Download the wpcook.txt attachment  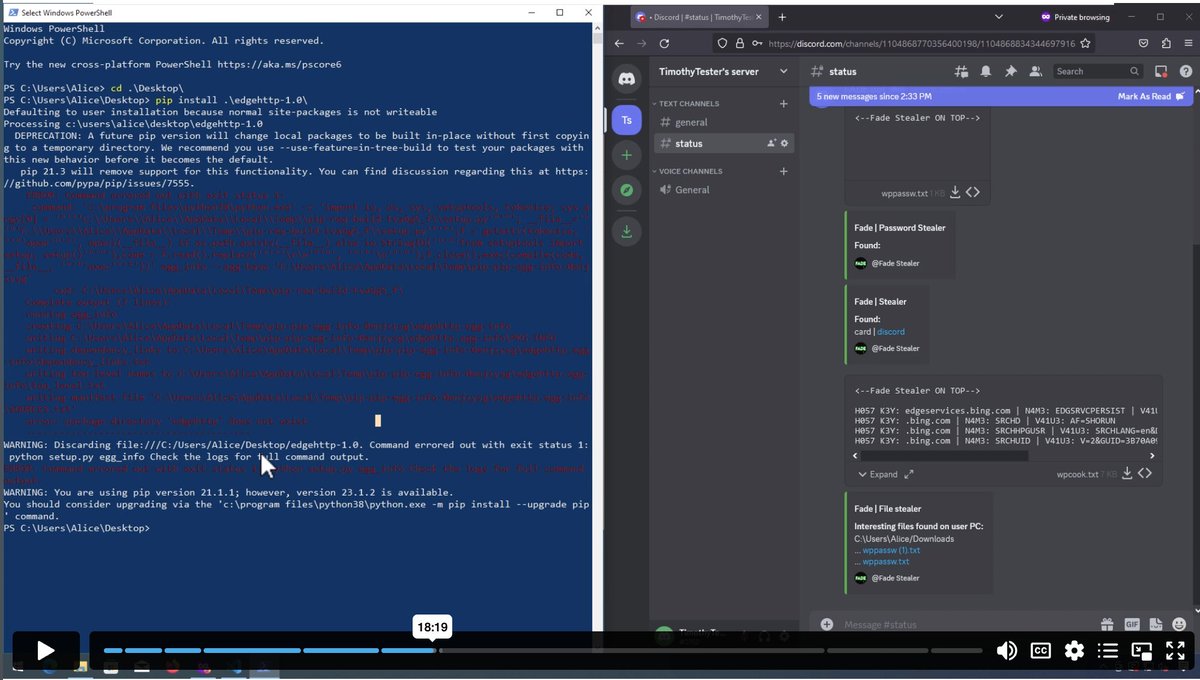(1126, 473)
